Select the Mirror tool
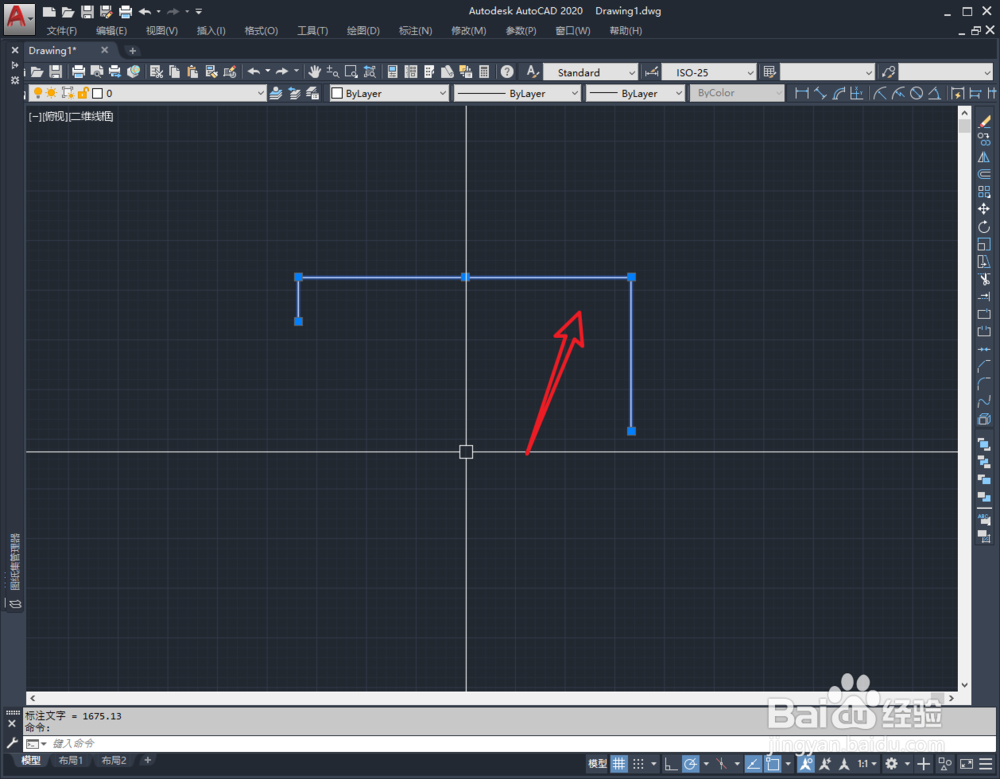Image resolution: width=1000 pixels, height=779 pixels. coord(984,157)
